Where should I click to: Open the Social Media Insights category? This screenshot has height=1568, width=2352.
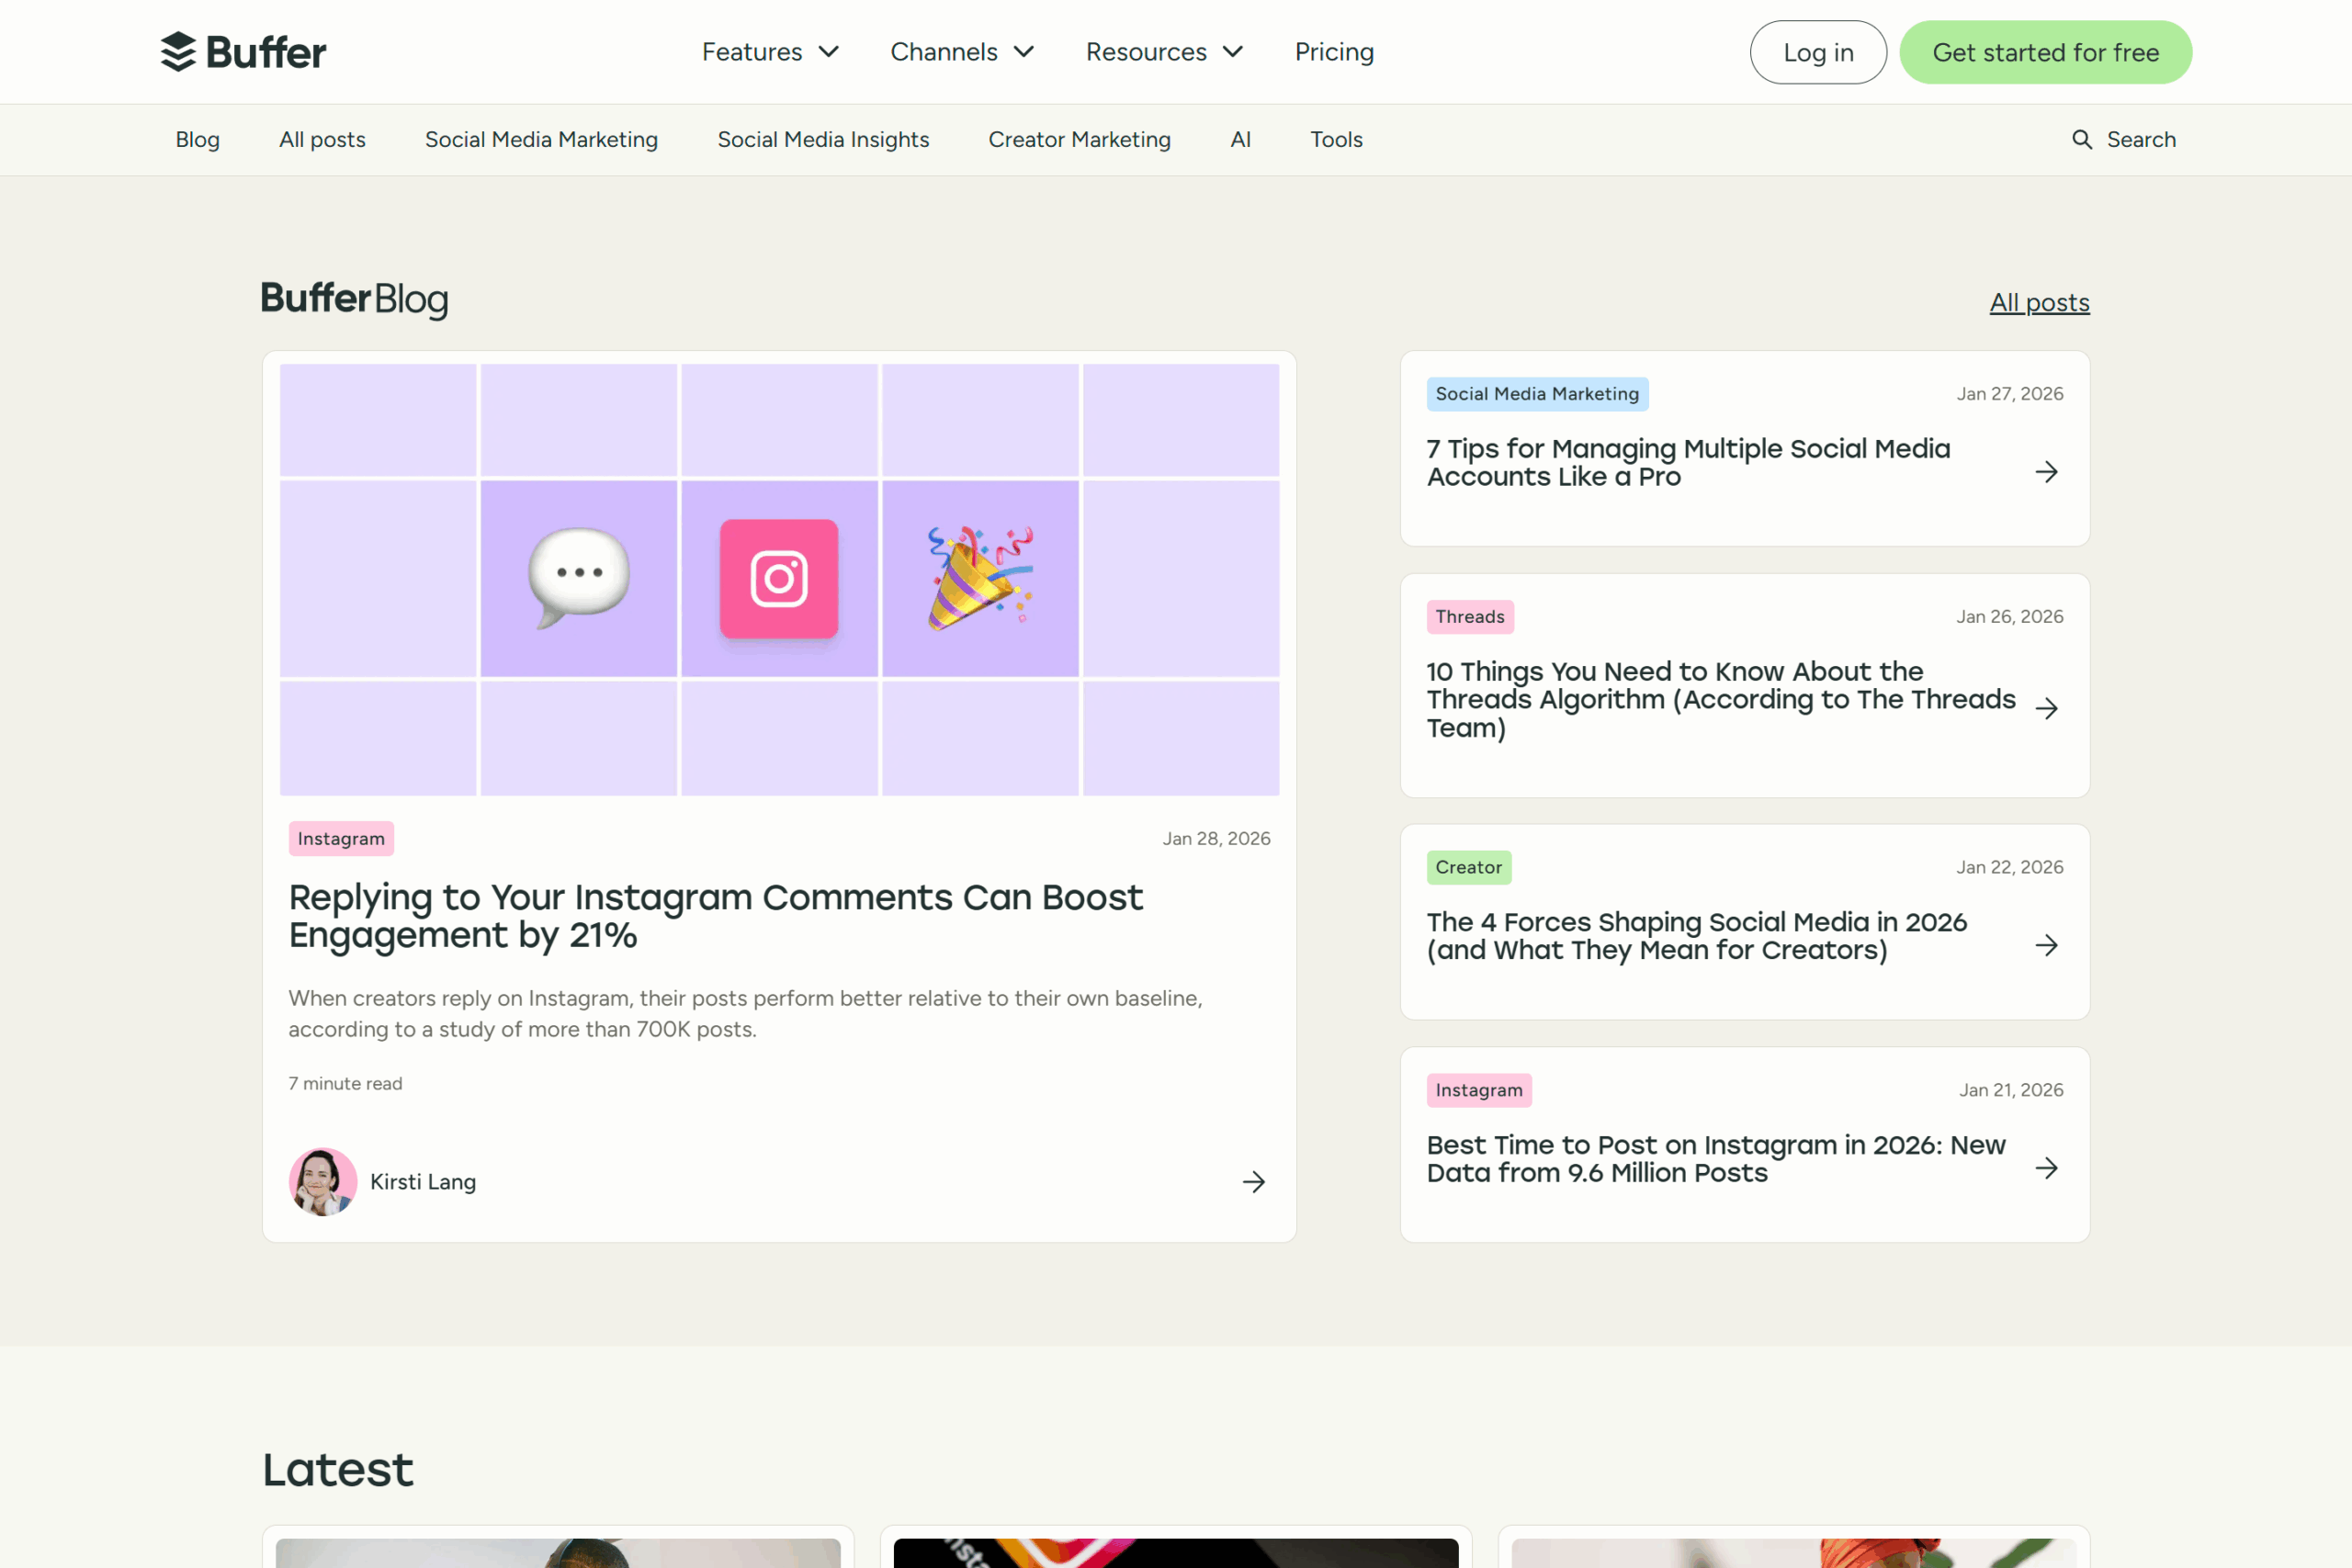tap(822, 140)
